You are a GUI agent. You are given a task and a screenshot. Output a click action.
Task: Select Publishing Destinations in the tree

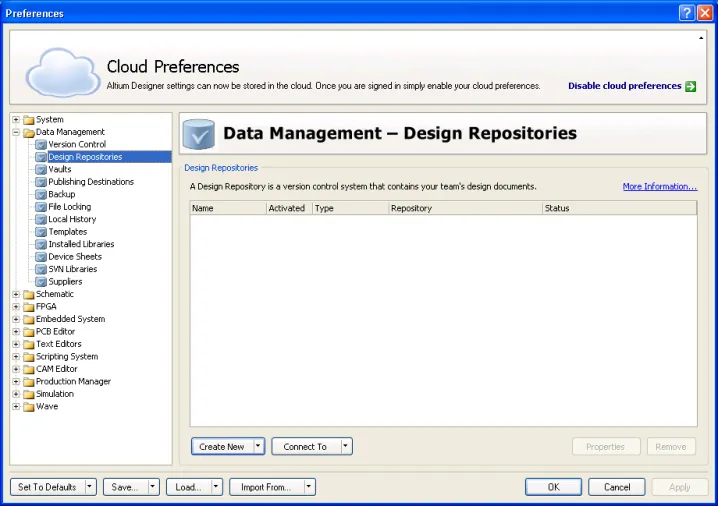point(91,182)
